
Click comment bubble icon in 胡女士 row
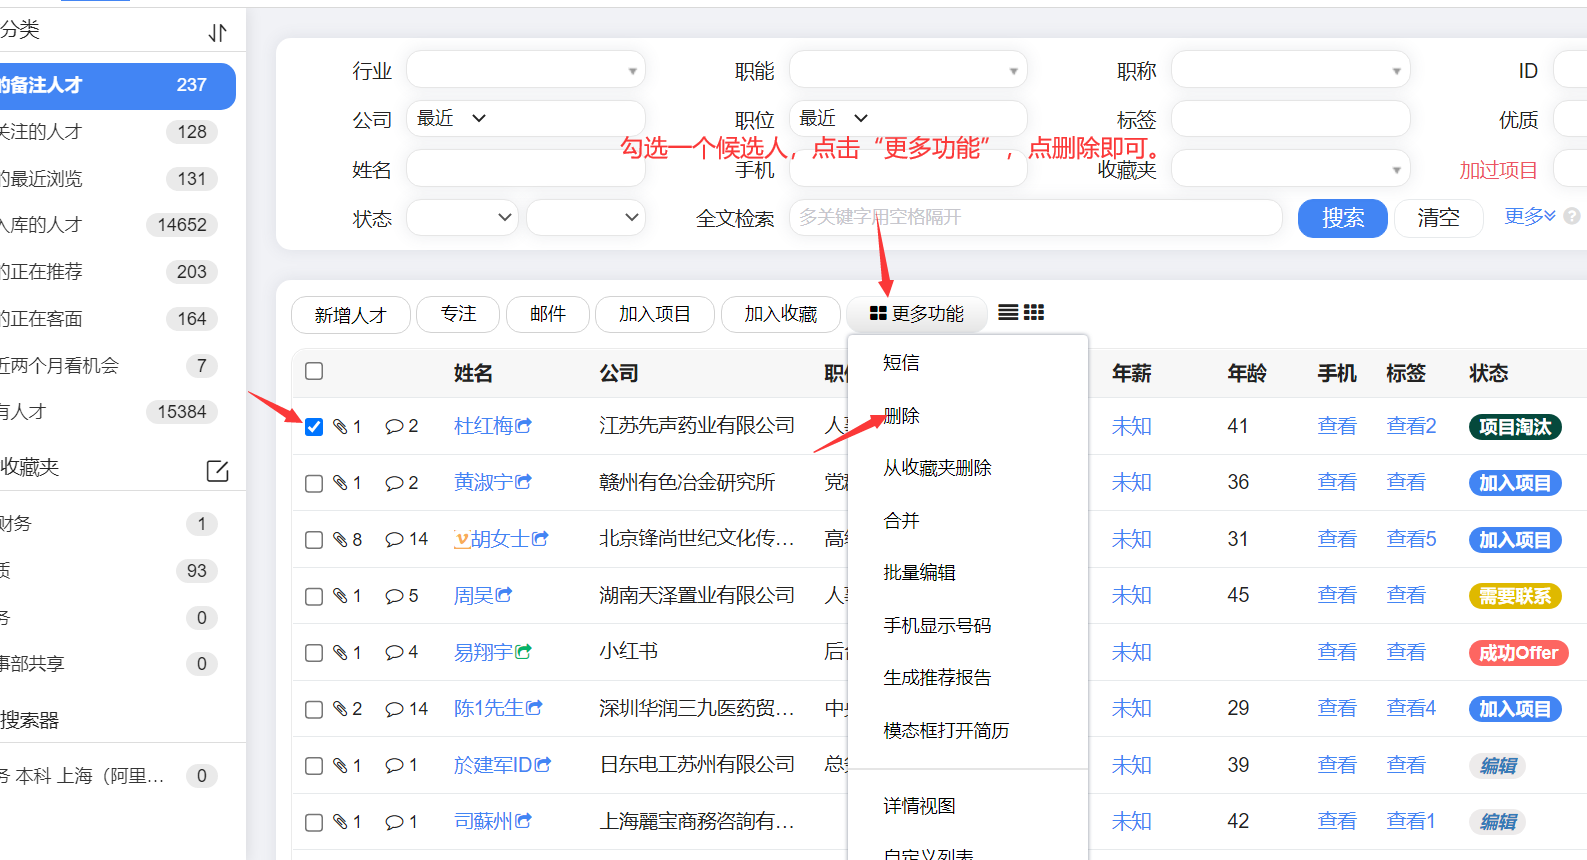394,539
